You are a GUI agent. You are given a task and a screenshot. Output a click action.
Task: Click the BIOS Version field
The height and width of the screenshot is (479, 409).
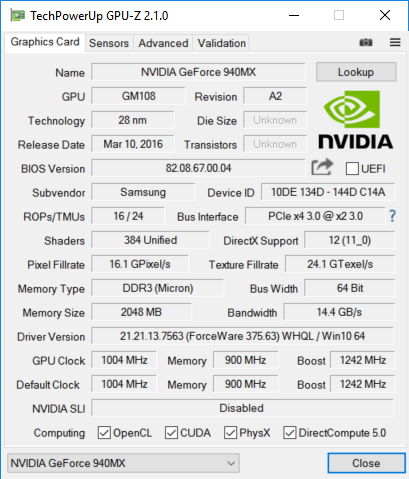coord(198,168)
